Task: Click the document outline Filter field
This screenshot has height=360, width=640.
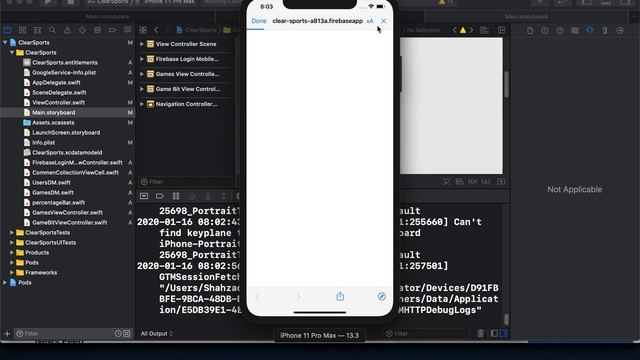Action: (x=186, y=182)
